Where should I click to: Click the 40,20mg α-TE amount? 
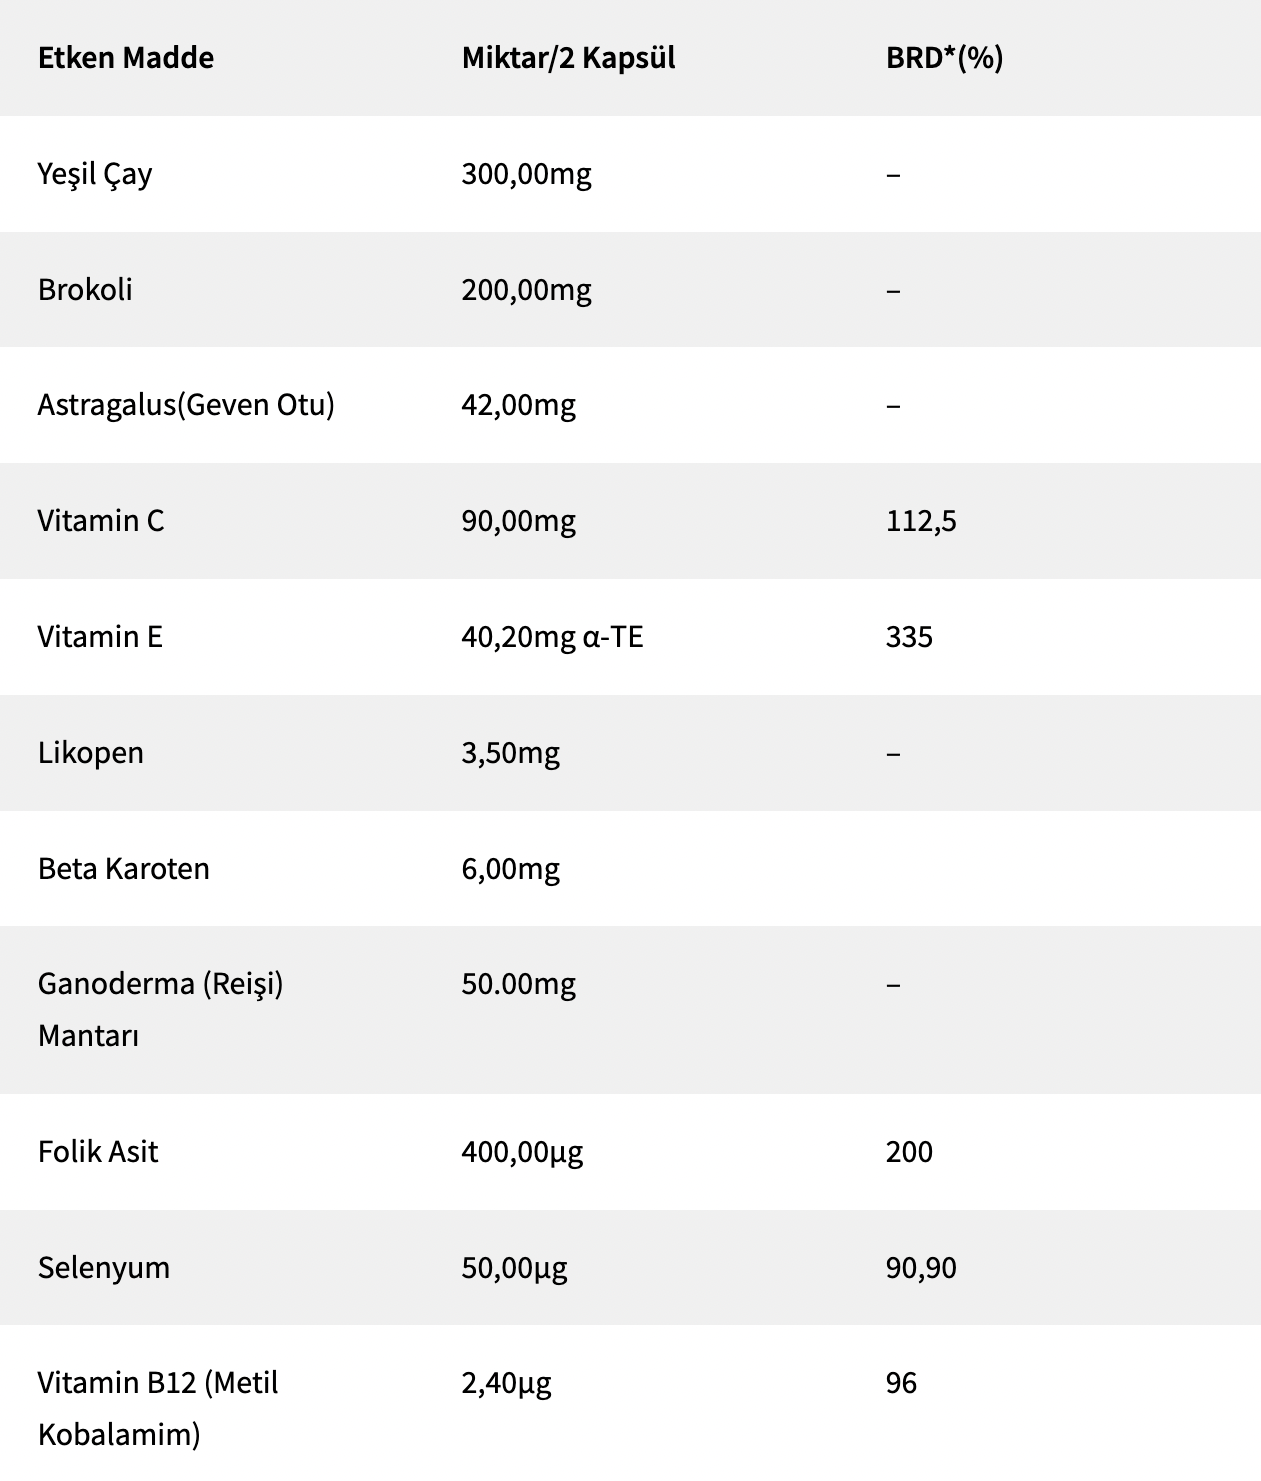coord(552,637)
